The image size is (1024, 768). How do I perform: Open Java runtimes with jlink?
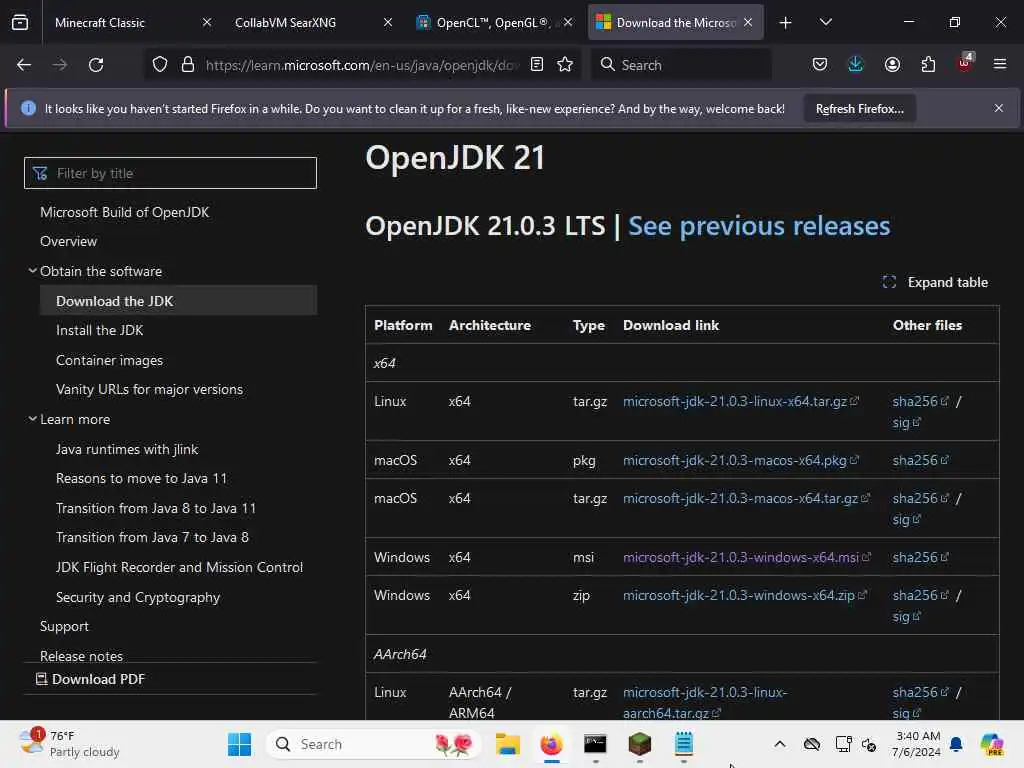tap(127, 449)
